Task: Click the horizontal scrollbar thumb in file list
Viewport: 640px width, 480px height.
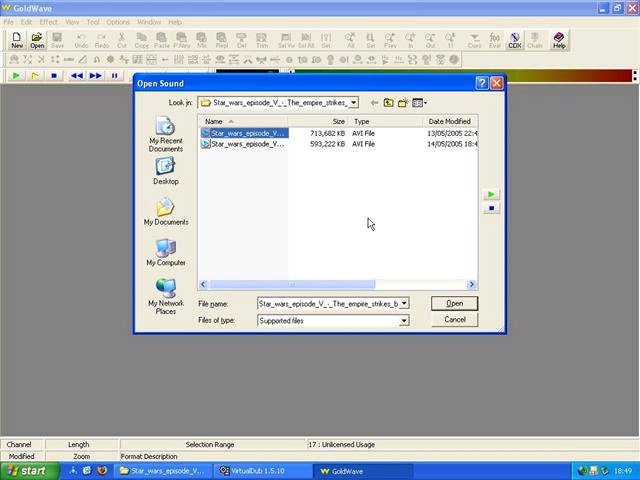Action: [x=291, y=284]
